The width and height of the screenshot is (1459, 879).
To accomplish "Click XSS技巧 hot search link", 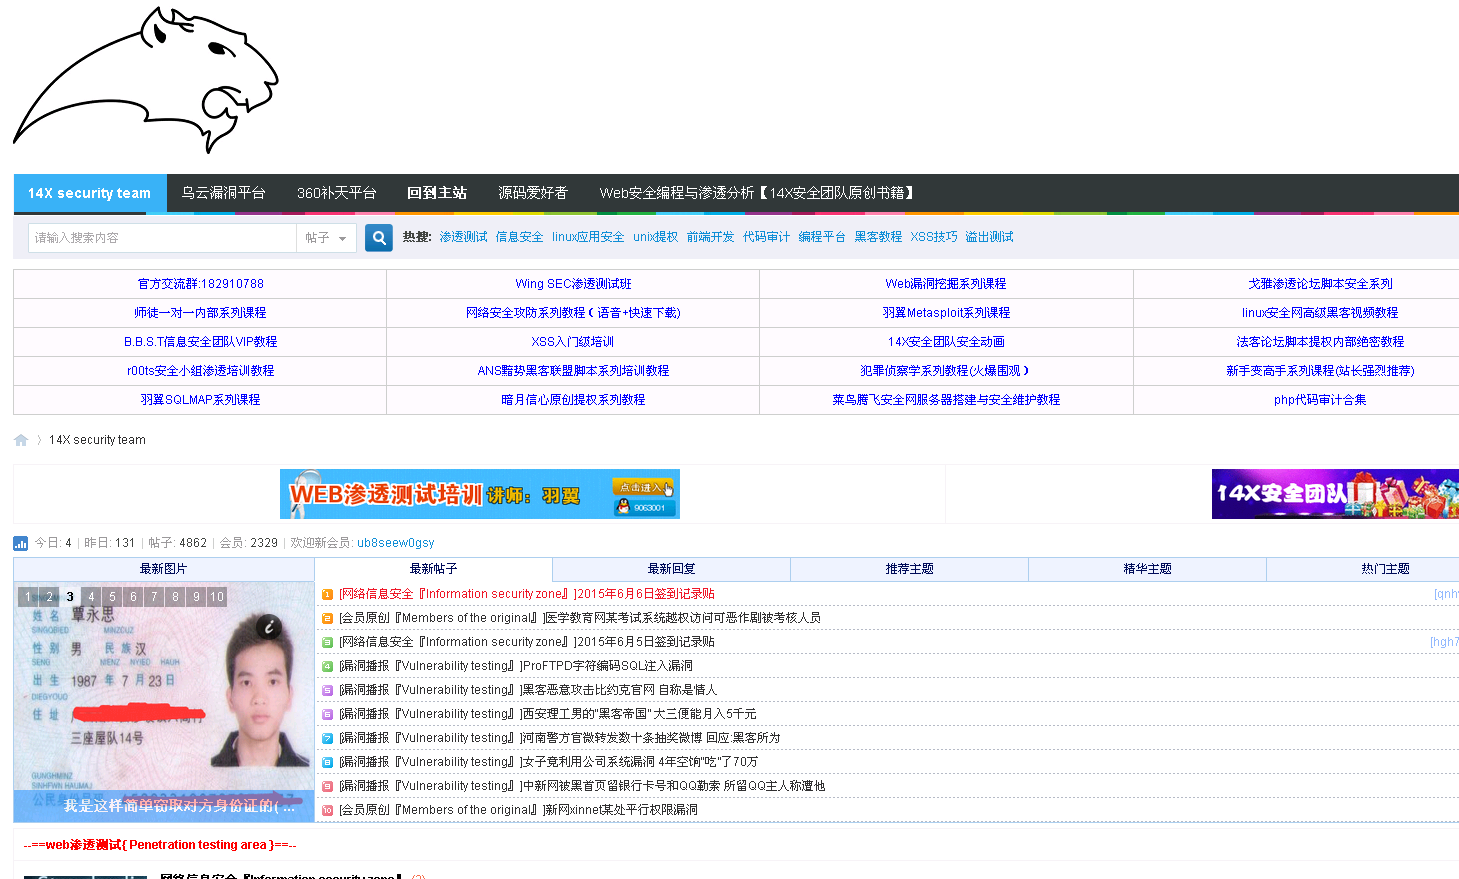I will 934,237.
